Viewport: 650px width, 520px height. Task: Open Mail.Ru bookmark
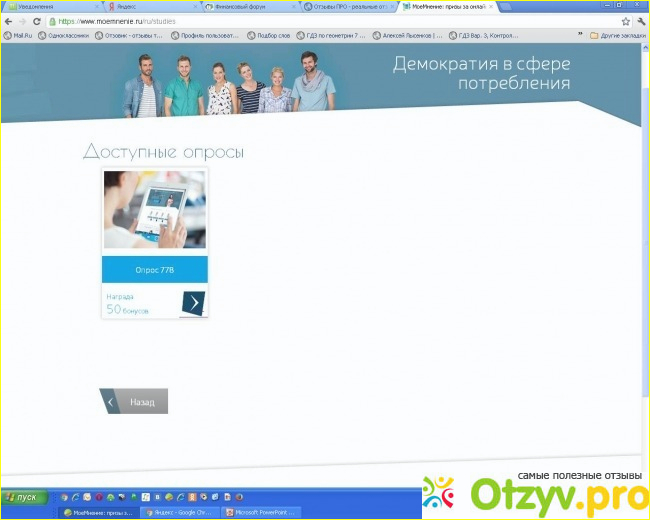[18, 35]
